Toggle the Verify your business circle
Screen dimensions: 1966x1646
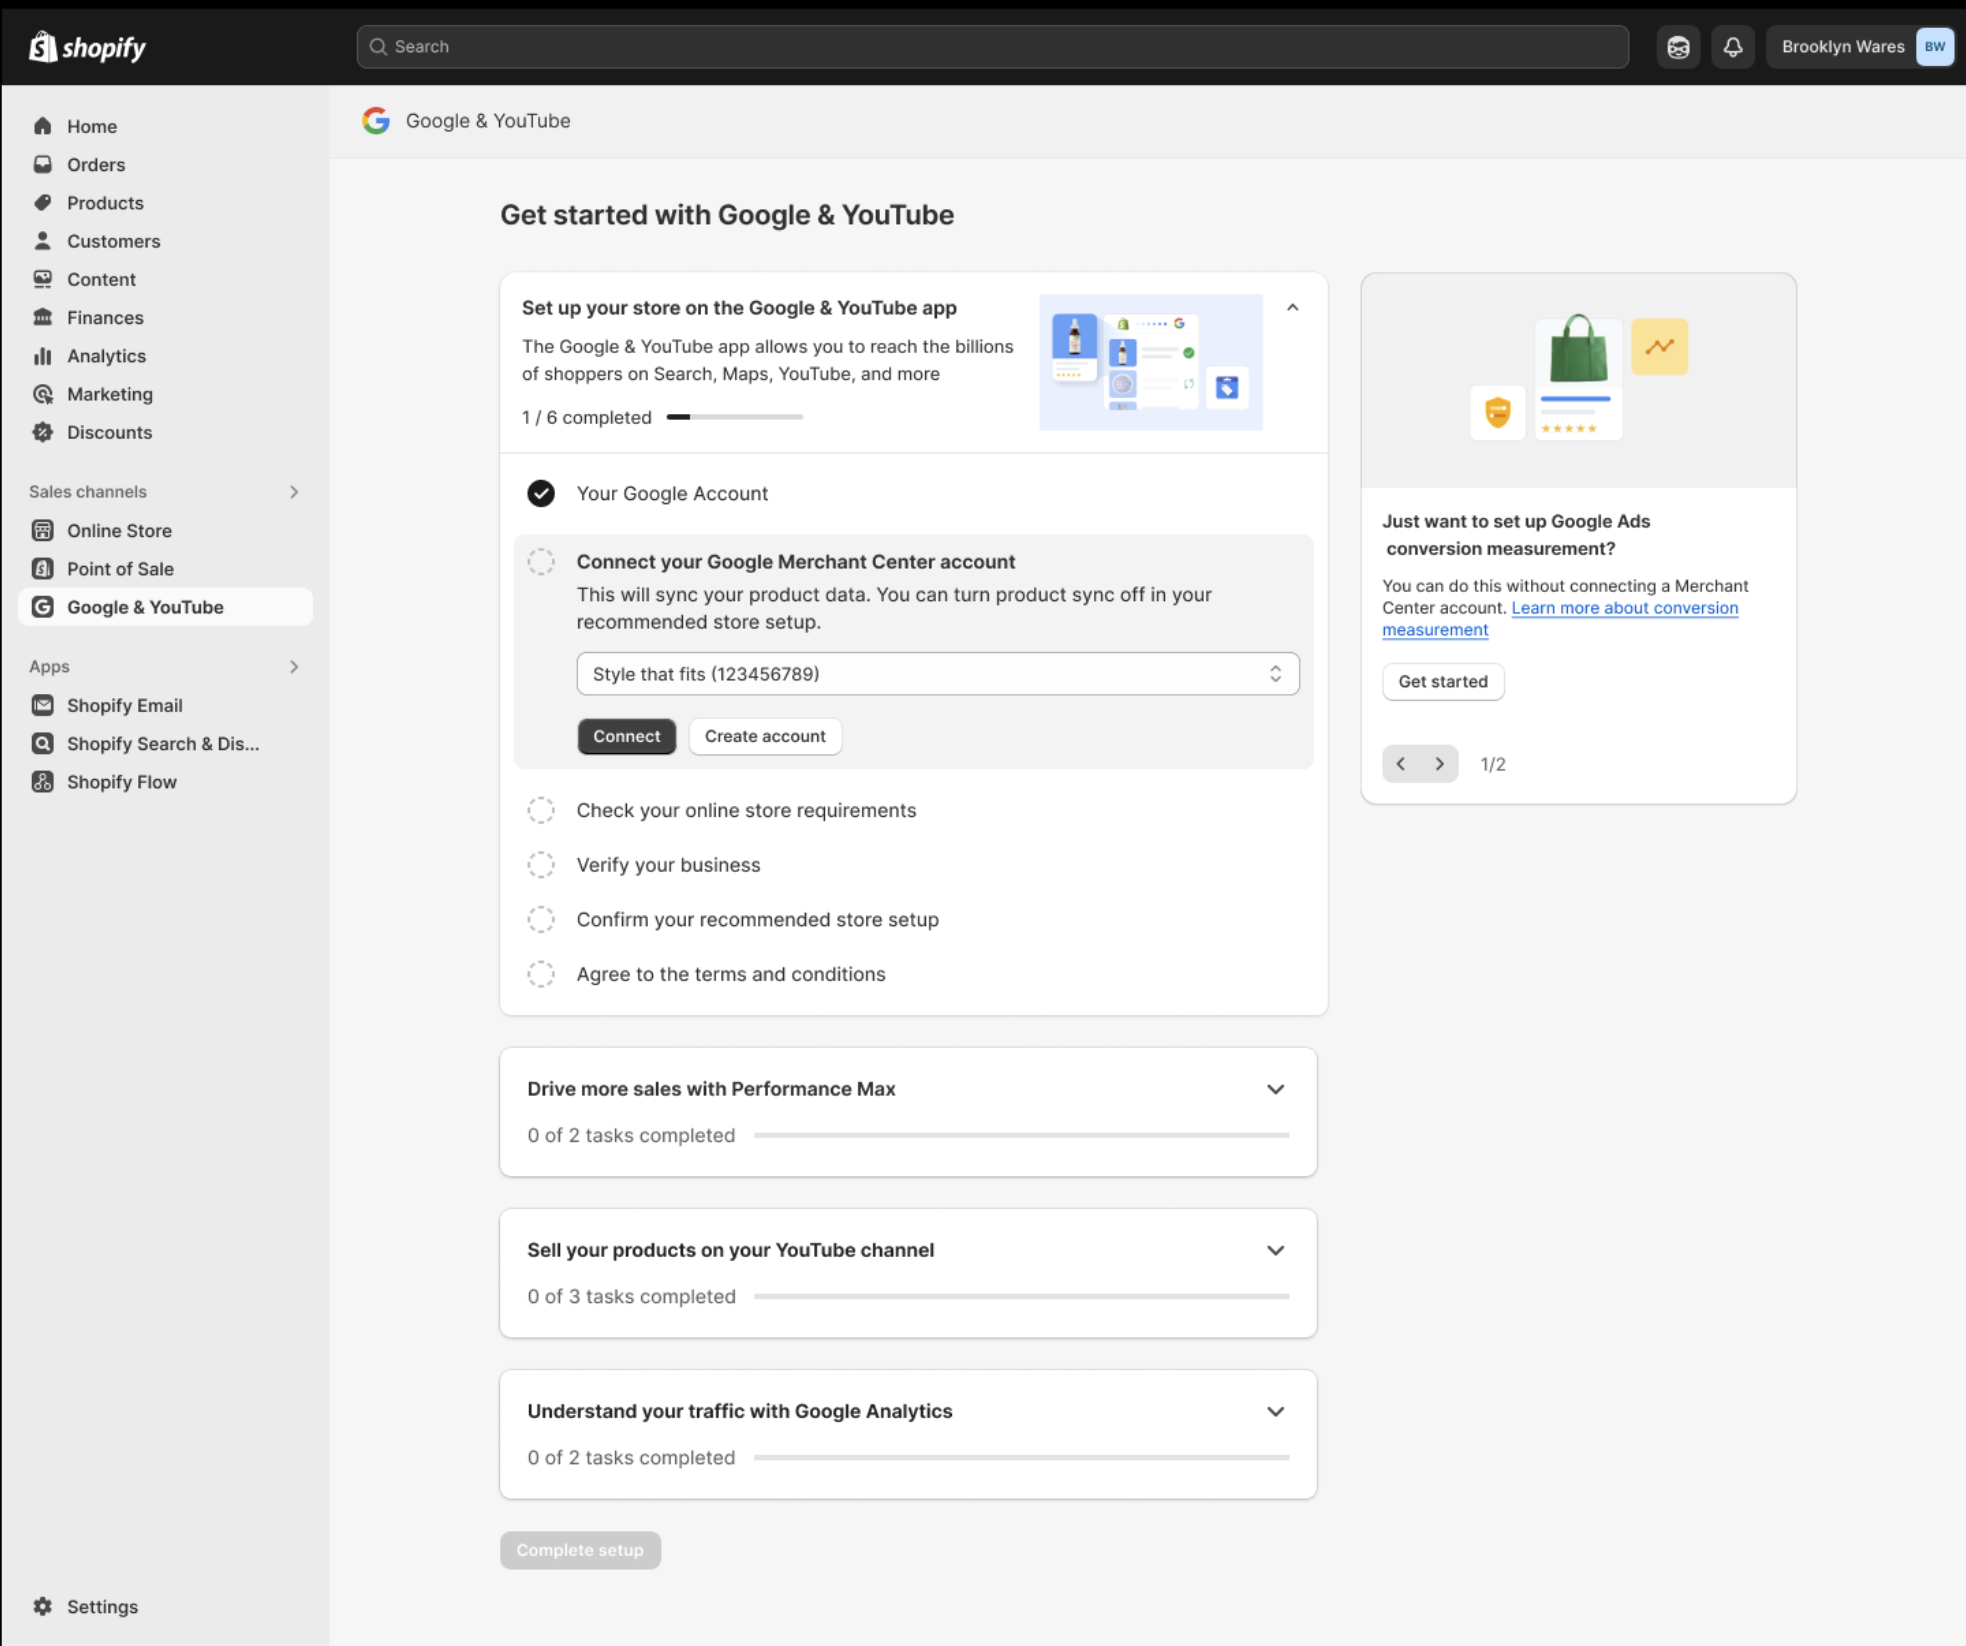coord(541,864)
